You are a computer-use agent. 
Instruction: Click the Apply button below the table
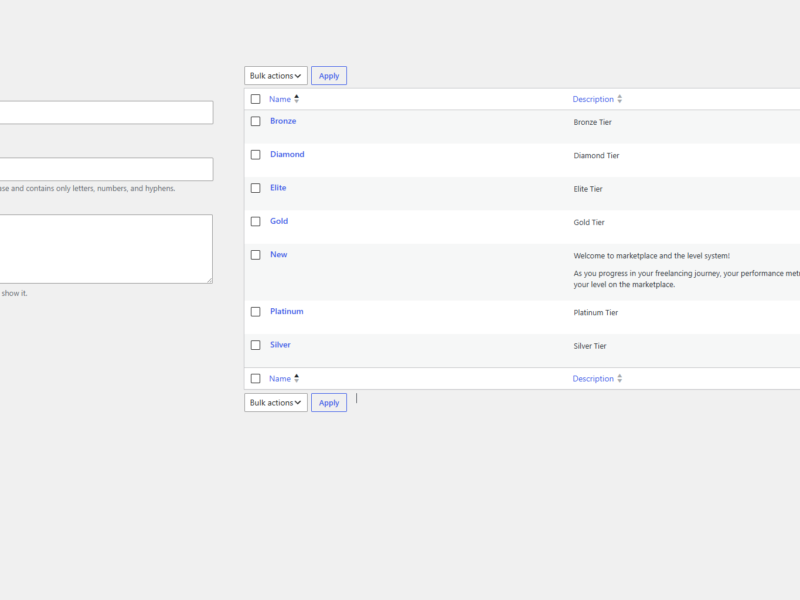pos(329,403)
